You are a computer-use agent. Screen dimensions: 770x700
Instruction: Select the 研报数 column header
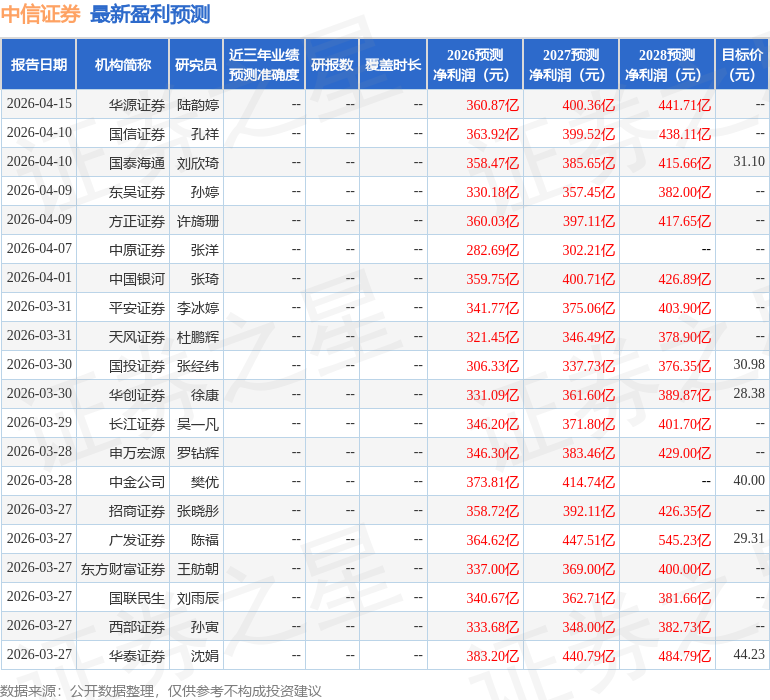click(332, 64)
